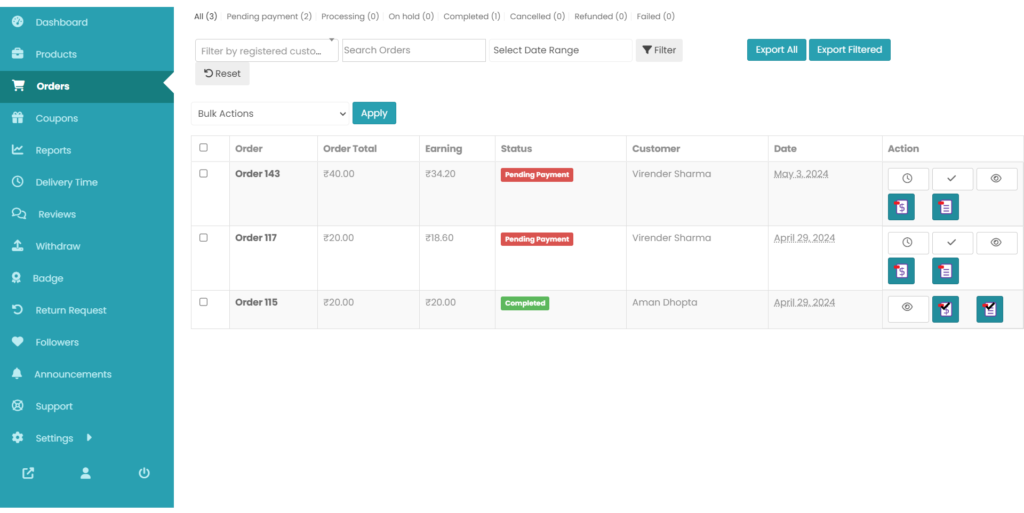The image size is (1024, 513).
Task: Mark Order 143 as processing clock icon
Action: 908,178
